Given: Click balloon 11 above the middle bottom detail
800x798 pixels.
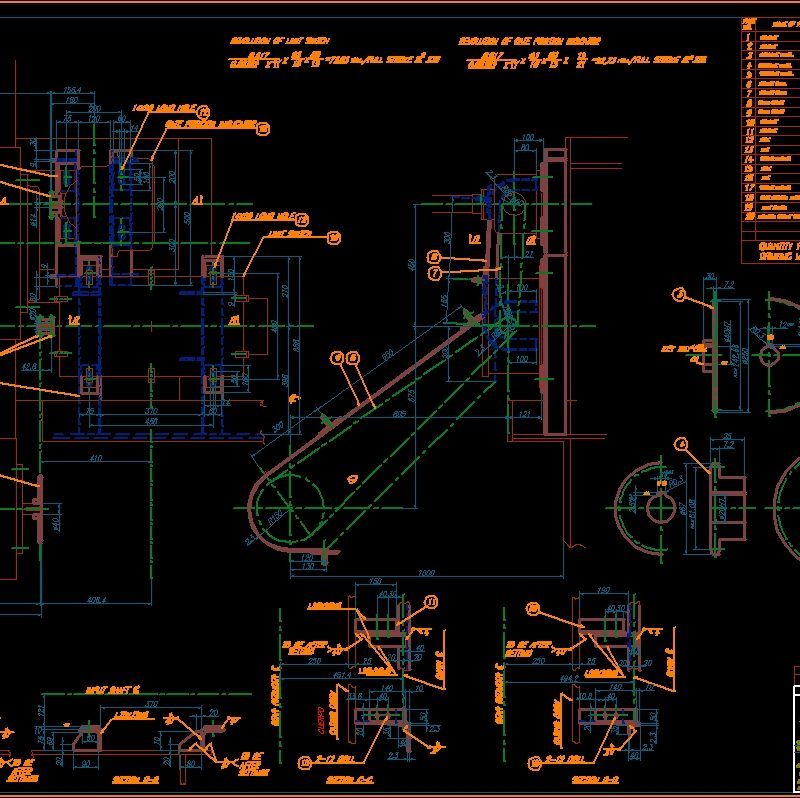Looking at the screenshot, I should pos(430,602).
